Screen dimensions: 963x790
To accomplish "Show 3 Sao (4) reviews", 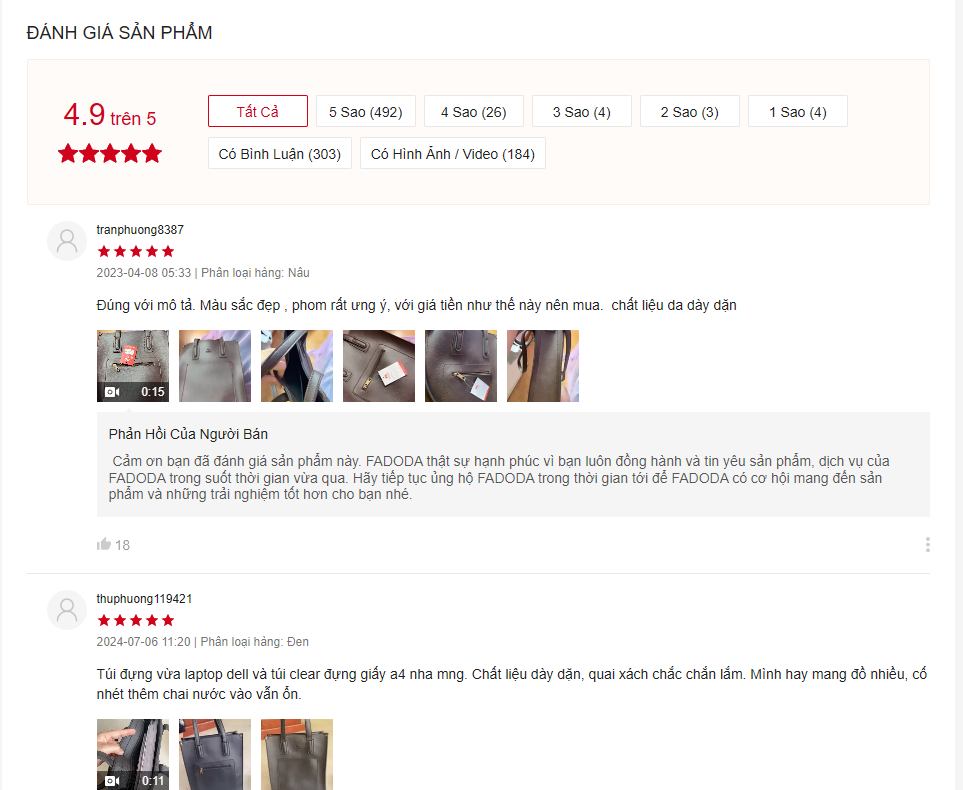I will pyautogui.click(x=582, y=111).
